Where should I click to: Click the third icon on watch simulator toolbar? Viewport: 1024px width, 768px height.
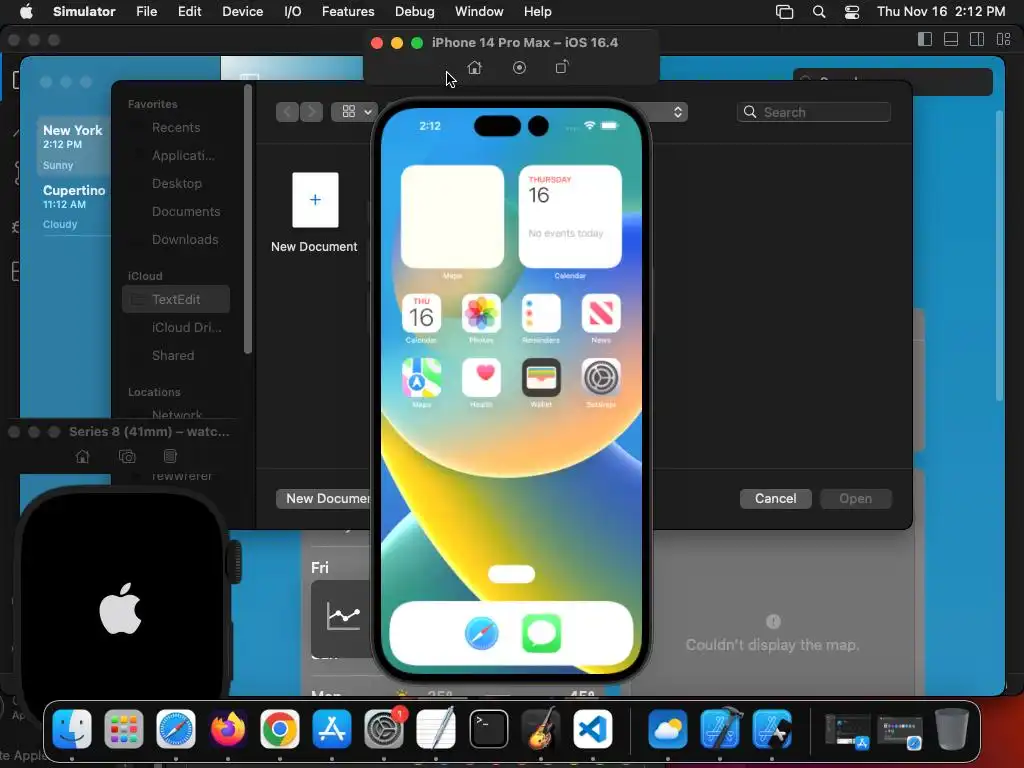tap(170, 456)
